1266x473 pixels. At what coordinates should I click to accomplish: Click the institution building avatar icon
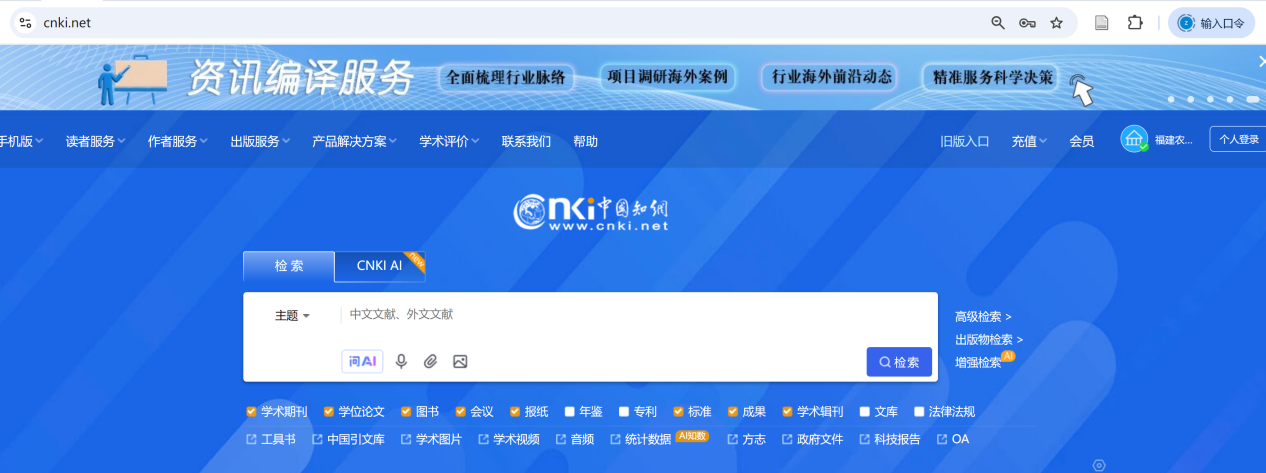1134,140
